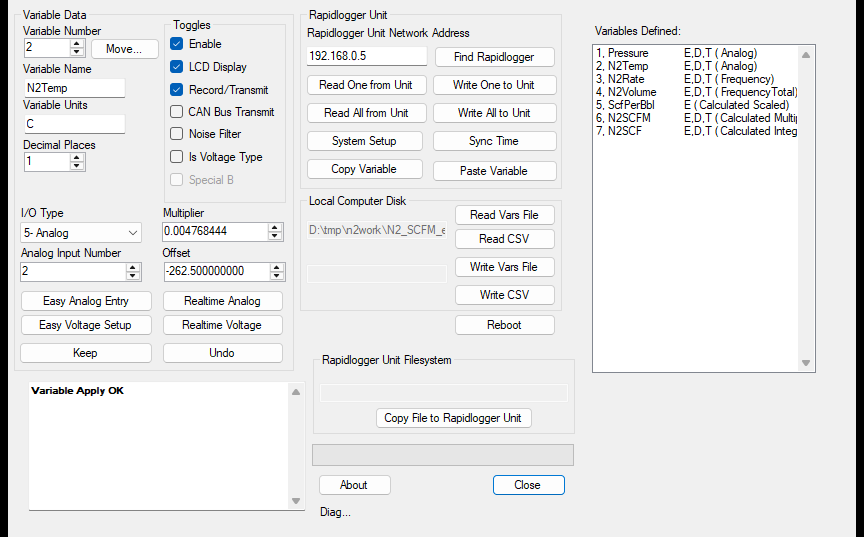The image size is (864, 537).
Task: Select variable 6, N2SCFM in list
Action: point(696,118)
